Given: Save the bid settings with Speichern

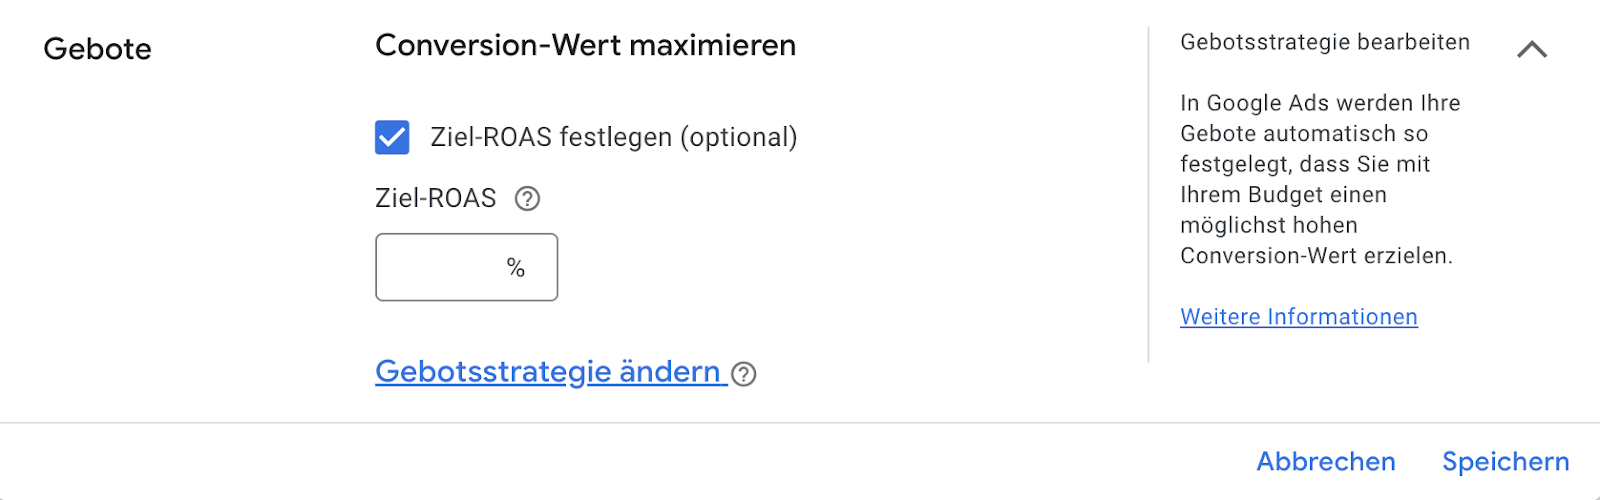Looking at the screenshot, I should point(1506,461).
